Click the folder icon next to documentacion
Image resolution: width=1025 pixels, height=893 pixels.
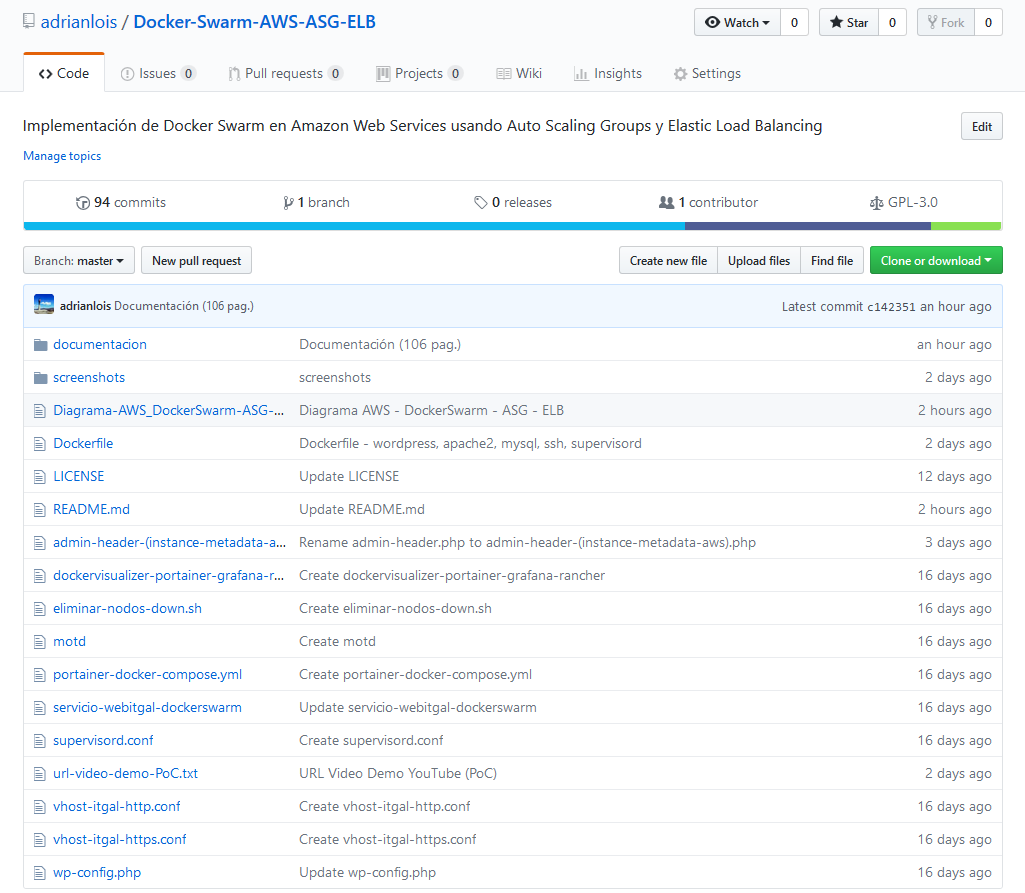[x=41, y=345]
